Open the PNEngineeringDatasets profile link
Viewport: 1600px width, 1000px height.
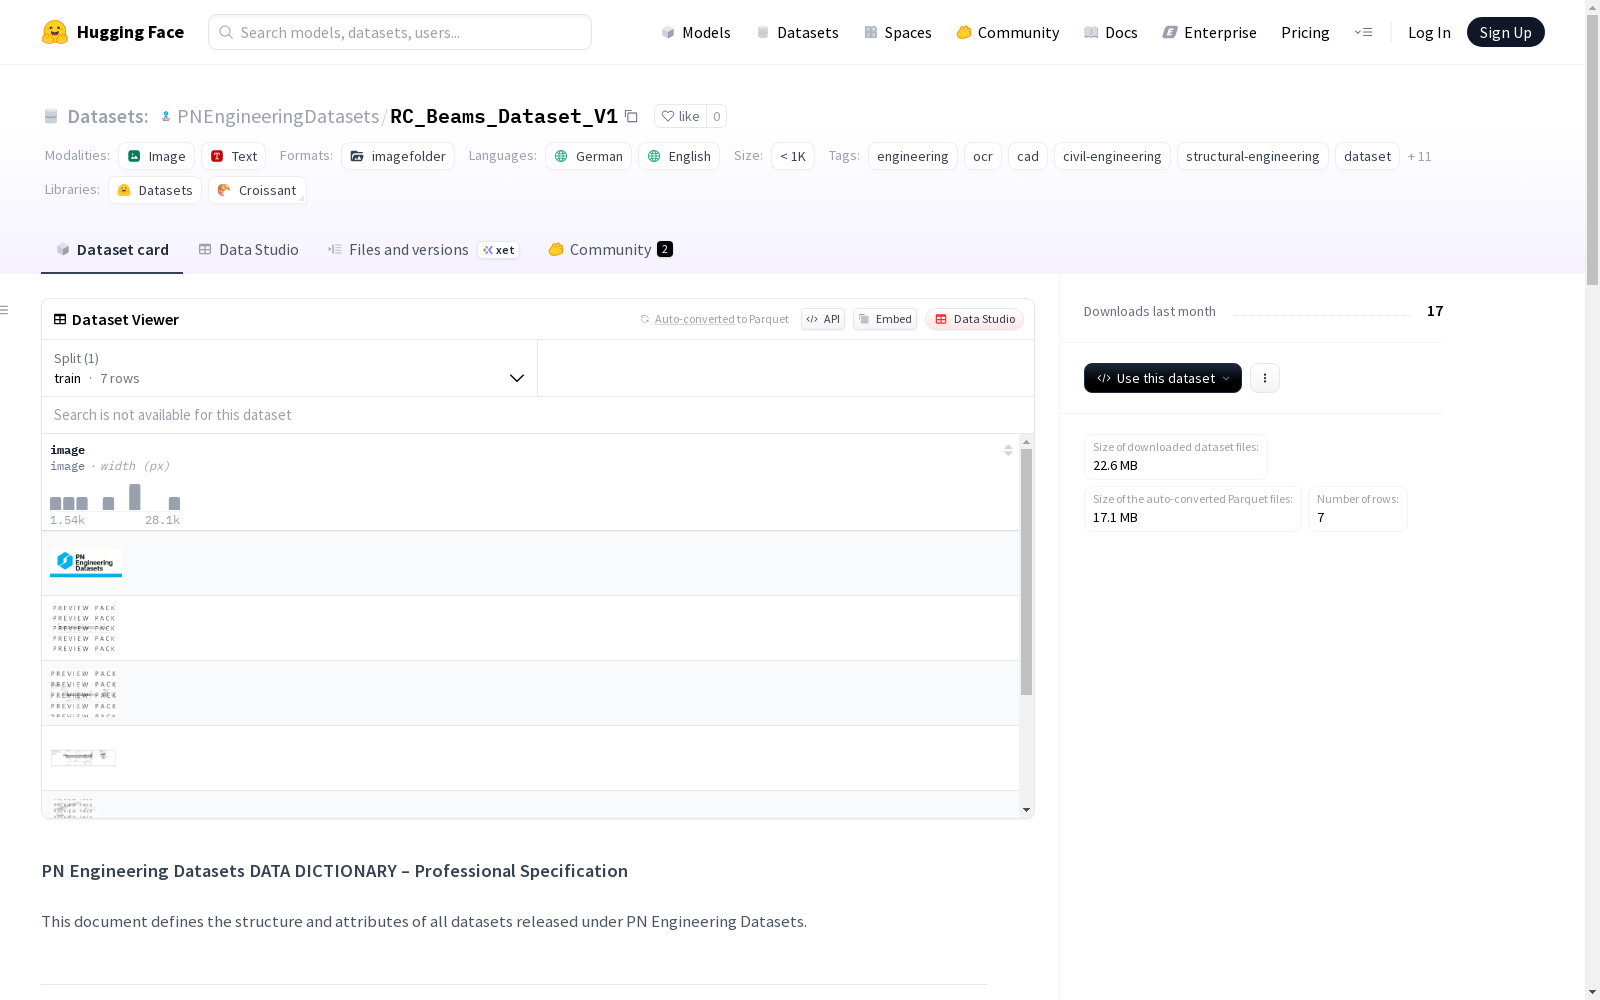[278, 116]
